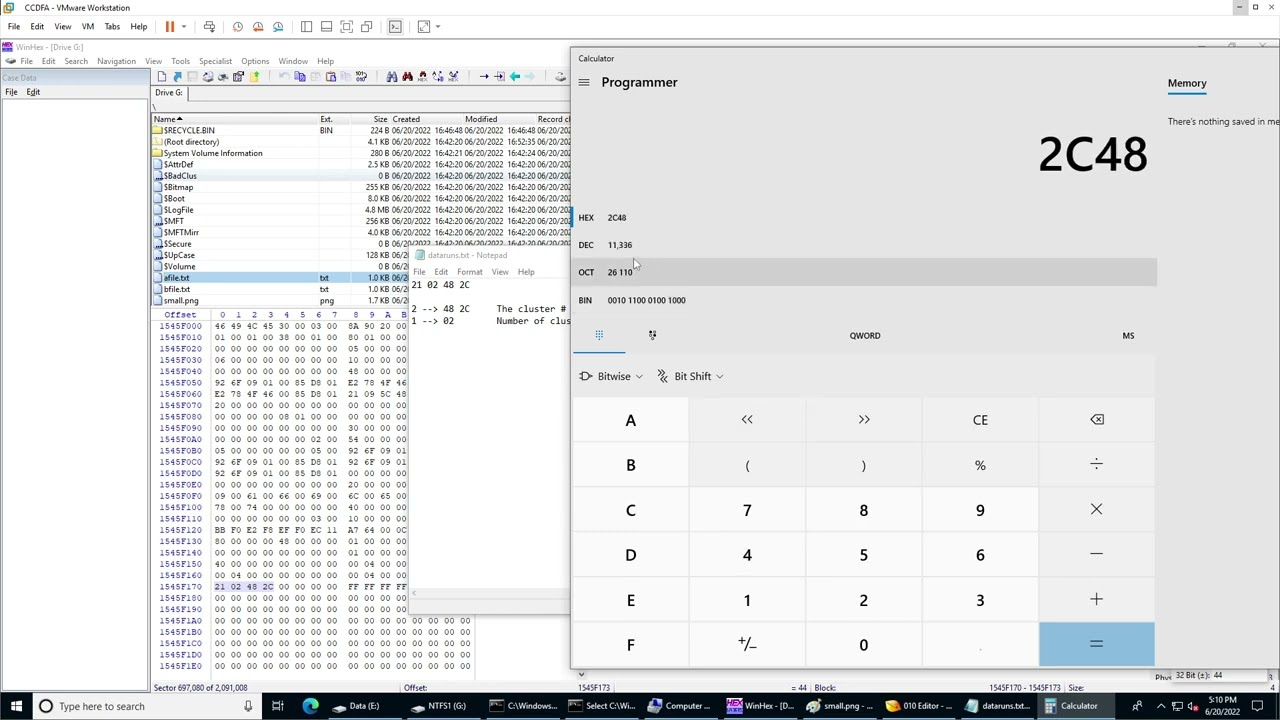Select the $MFT file row
Image resolution: width=1280 pixels, height=720 pixels.
coord(361,221)
